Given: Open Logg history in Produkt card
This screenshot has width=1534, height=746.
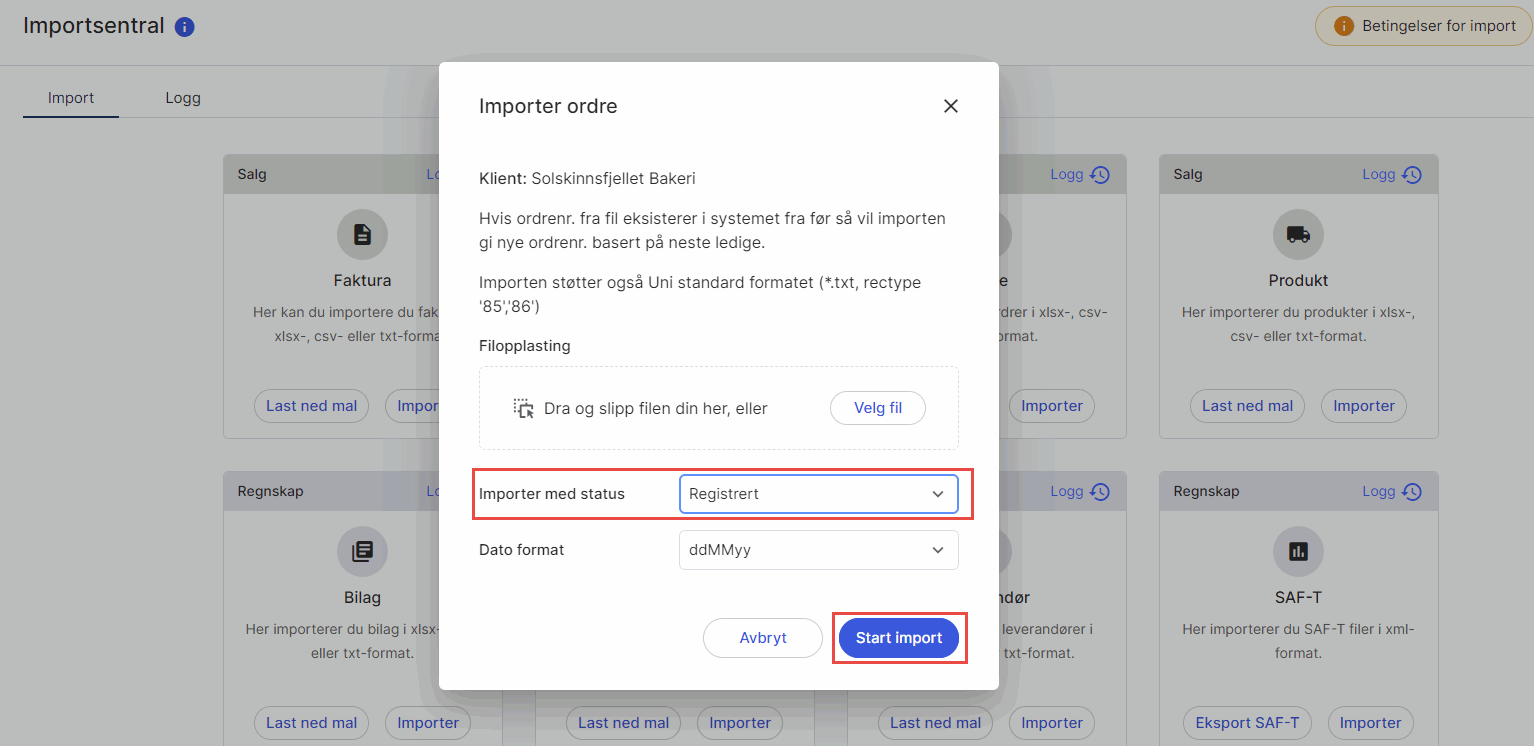Looking at the screenshot, I should tap(1392, 174).
